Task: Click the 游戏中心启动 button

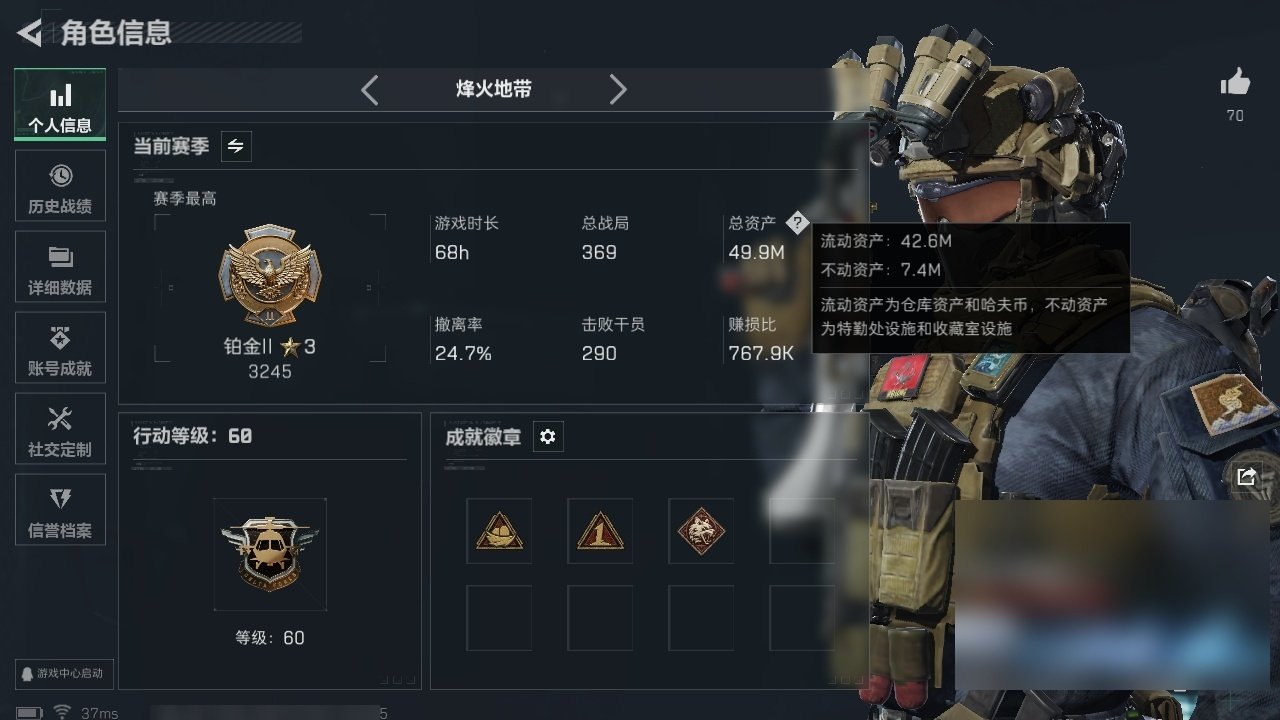Action: coord(63,673)
